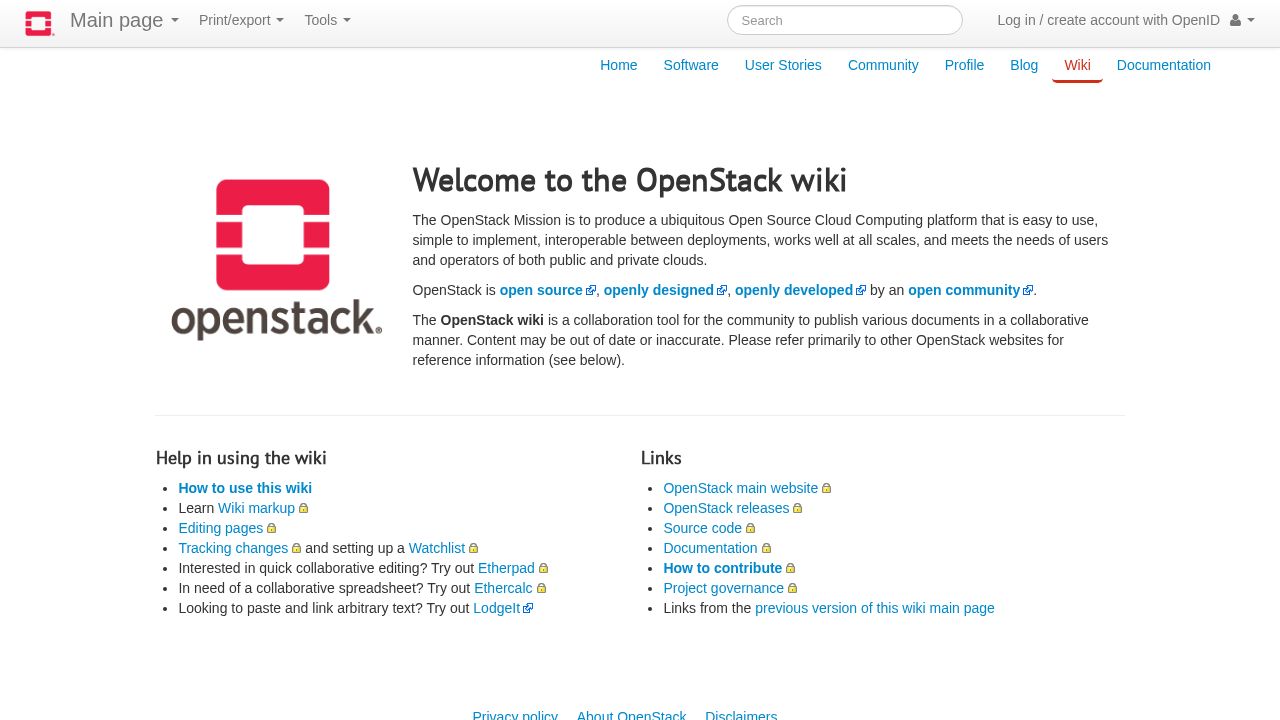This screenshot has width=1280, height=720.
Task: Open the Blog tab
Action: pos(1024,65)
